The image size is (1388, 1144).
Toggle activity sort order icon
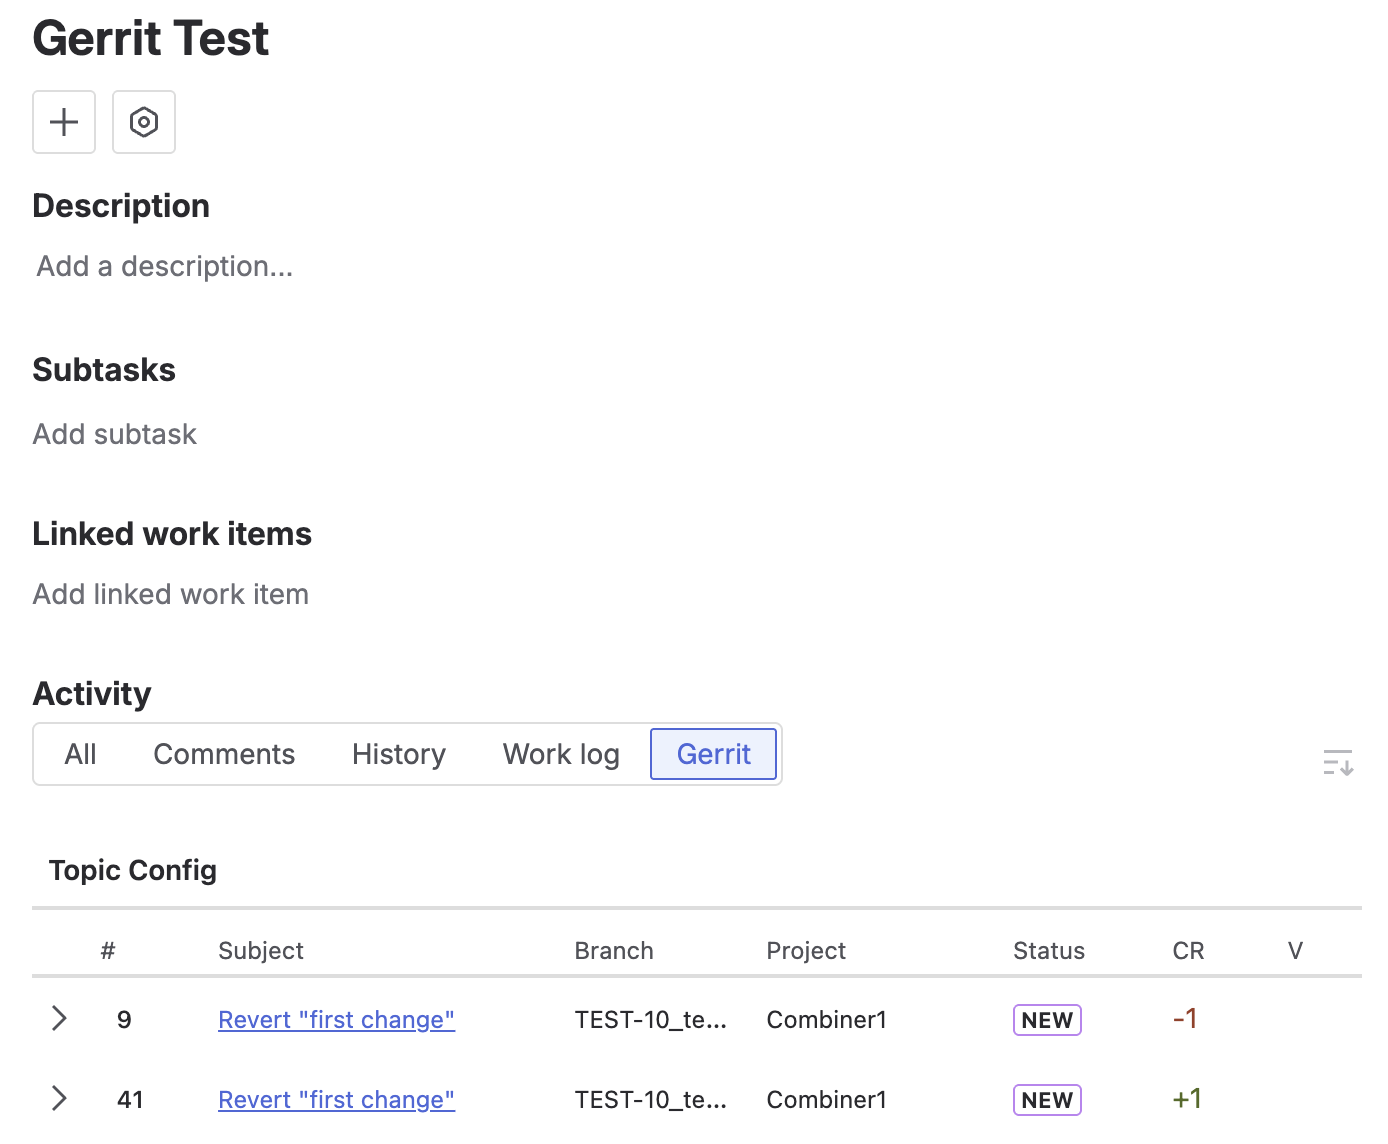click(x=1337, y=763)
